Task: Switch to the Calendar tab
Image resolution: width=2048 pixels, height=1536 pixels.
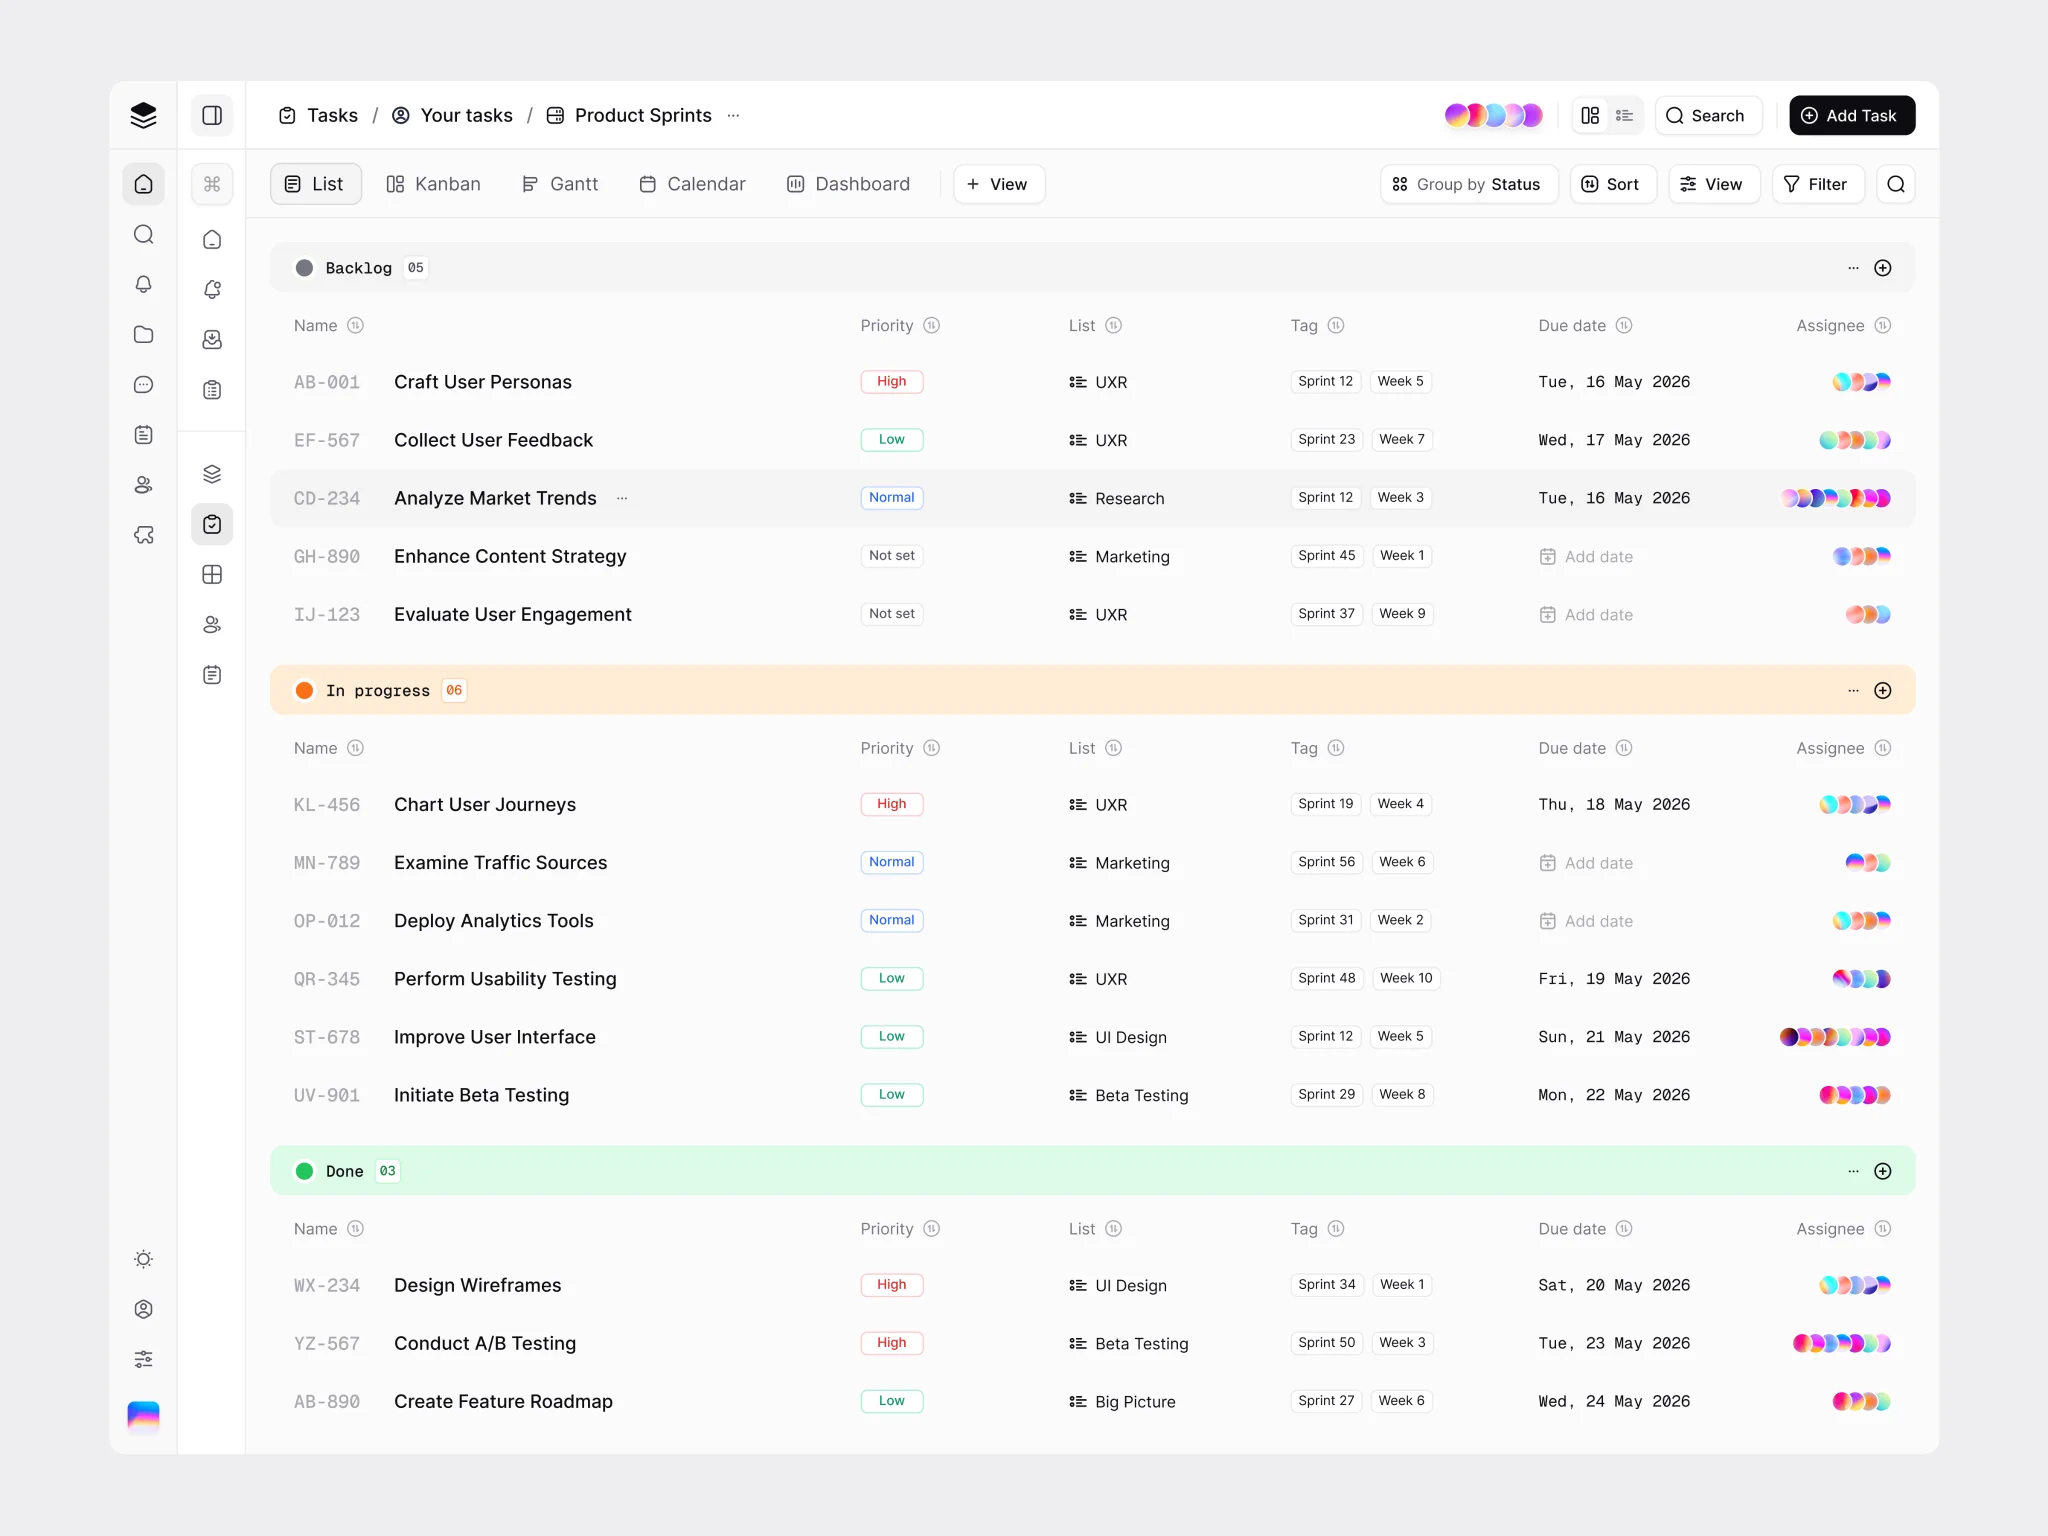Action: coord(693,184)
